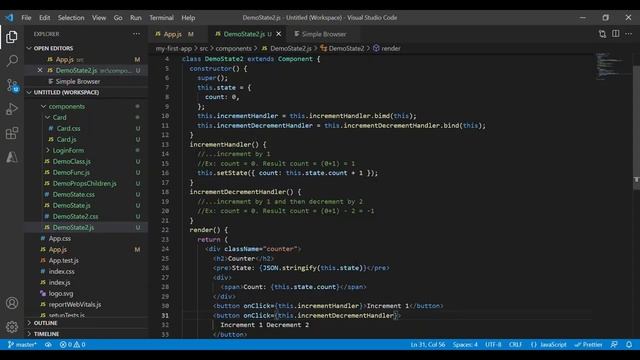640x360 pixels.
Task: Open the View menu
Action: 99,18
